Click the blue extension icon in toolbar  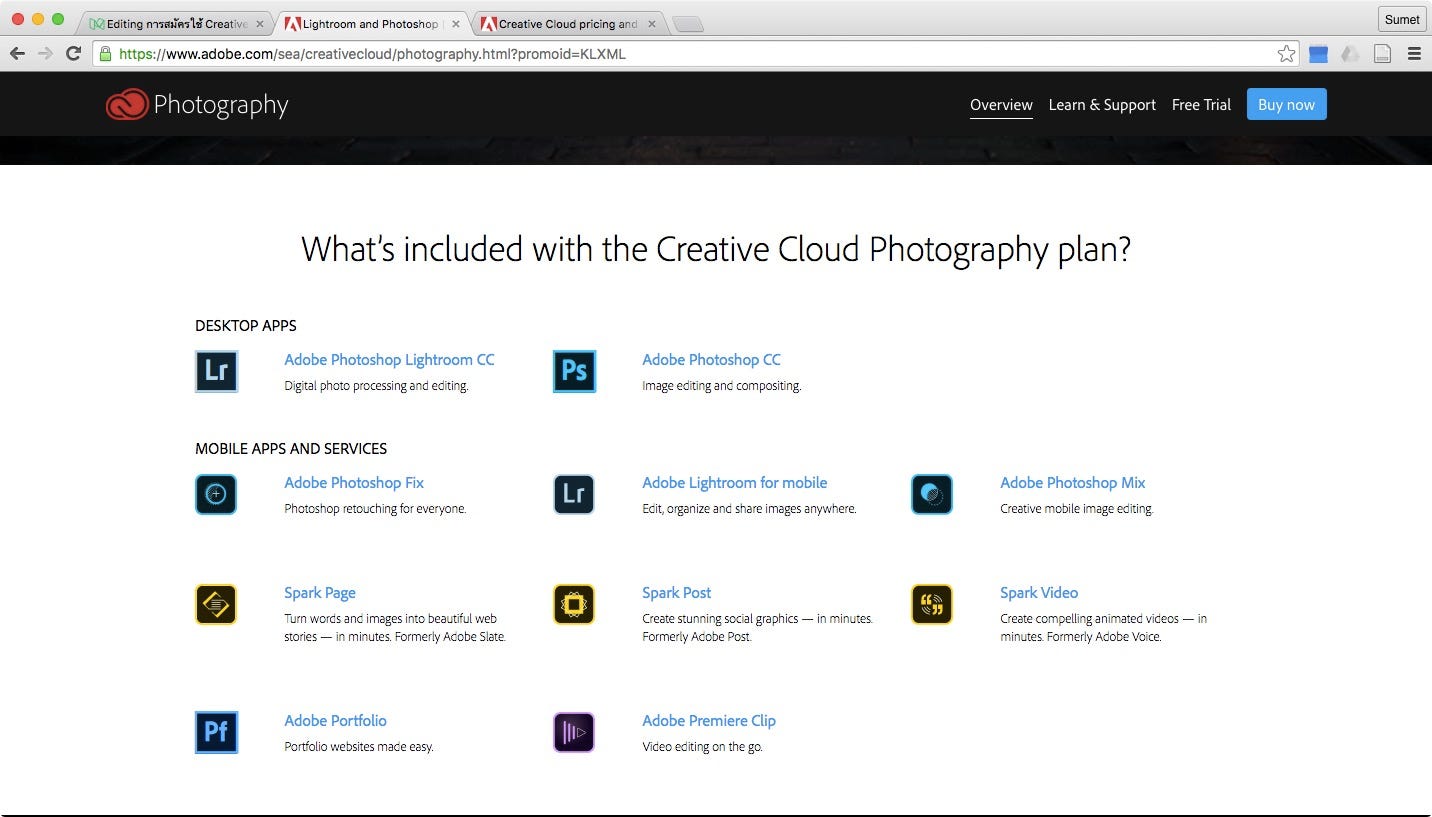click(1318, 54)
